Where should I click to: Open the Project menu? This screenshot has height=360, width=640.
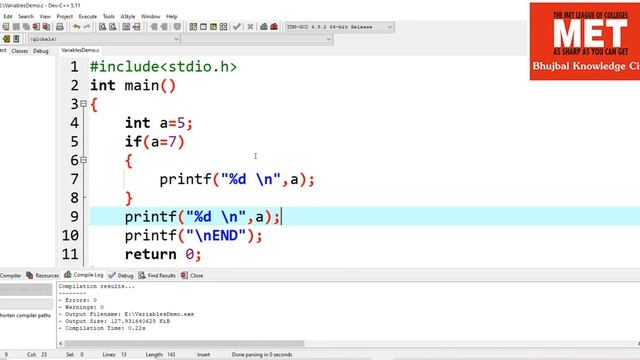pos(64,16)
